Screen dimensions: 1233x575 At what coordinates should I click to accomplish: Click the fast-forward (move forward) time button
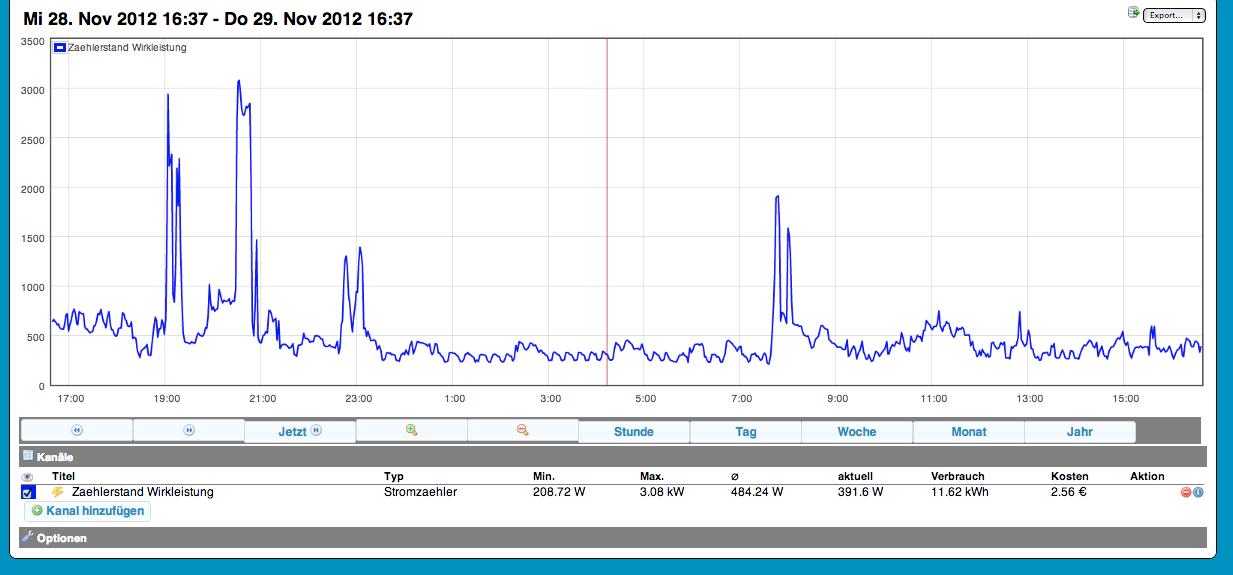189,431
